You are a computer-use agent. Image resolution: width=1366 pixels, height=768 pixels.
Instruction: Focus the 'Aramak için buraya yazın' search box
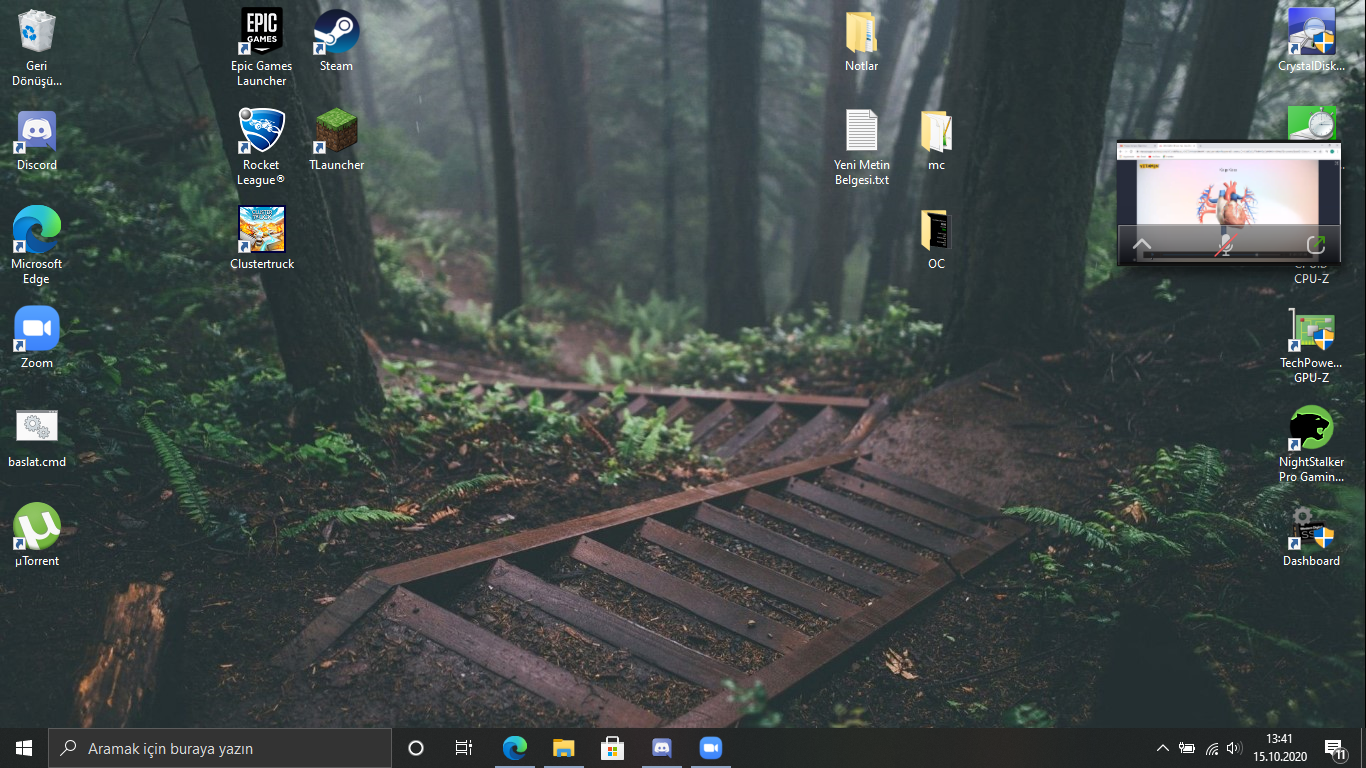click(220, 748)
